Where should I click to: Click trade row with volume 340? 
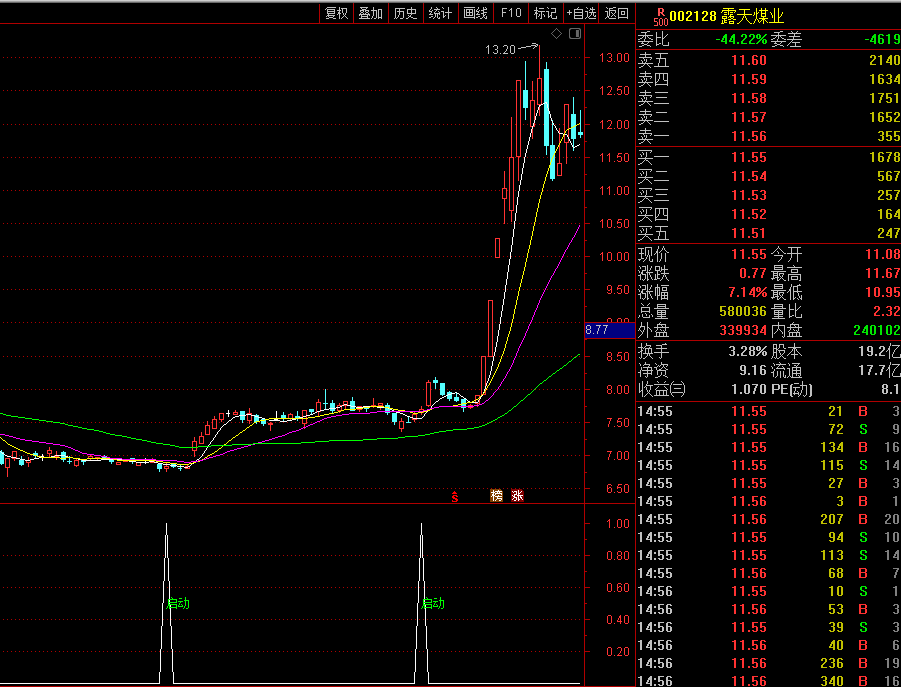coord(769,681)
